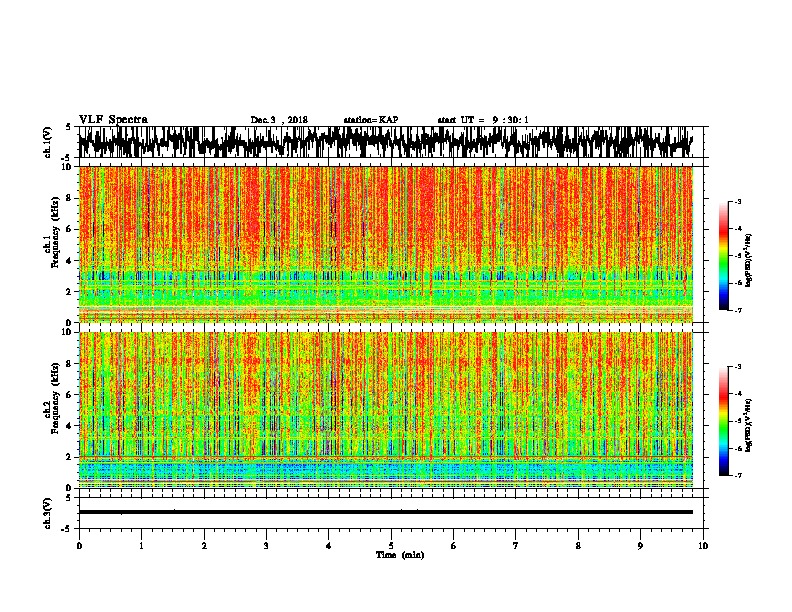This screenshot has height=612, width=792.
Task: Click inside the ch.2 frequency spectrogram
Action: point(385,410)
